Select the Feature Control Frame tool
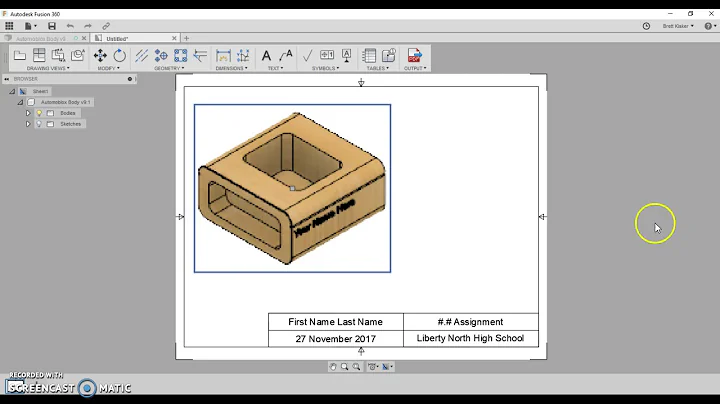This screenshot has height=404, width=720. [327, 55]
